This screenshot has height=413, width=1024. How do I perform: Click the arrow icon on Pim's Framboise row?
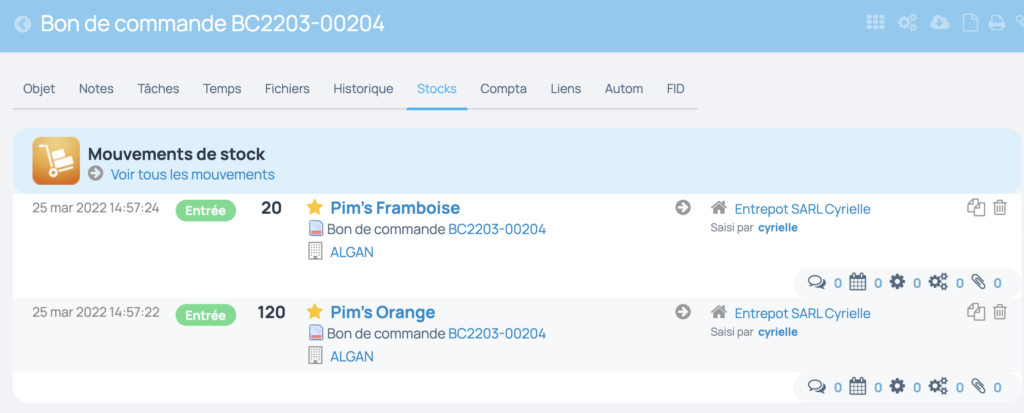(x=683, y=208)
